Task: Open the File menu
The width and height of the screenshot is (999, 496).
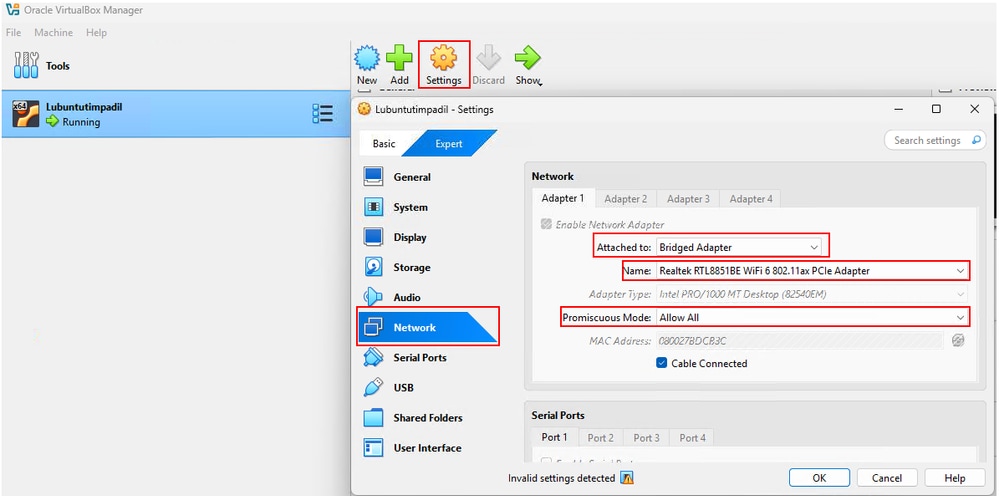Action: click(13, 32)
